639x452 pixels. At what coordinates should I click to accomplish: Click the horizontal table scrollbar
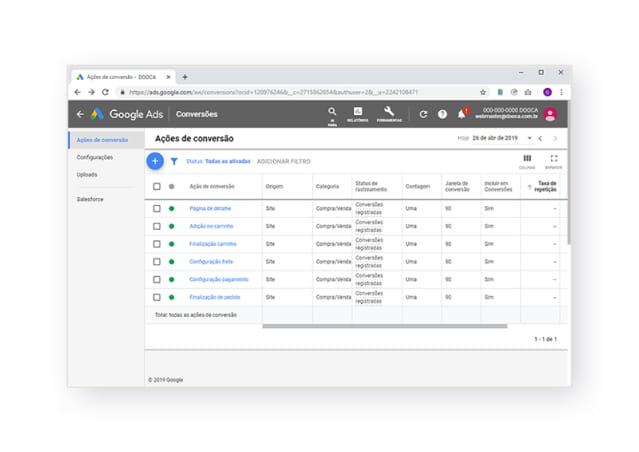pos(385,326)
